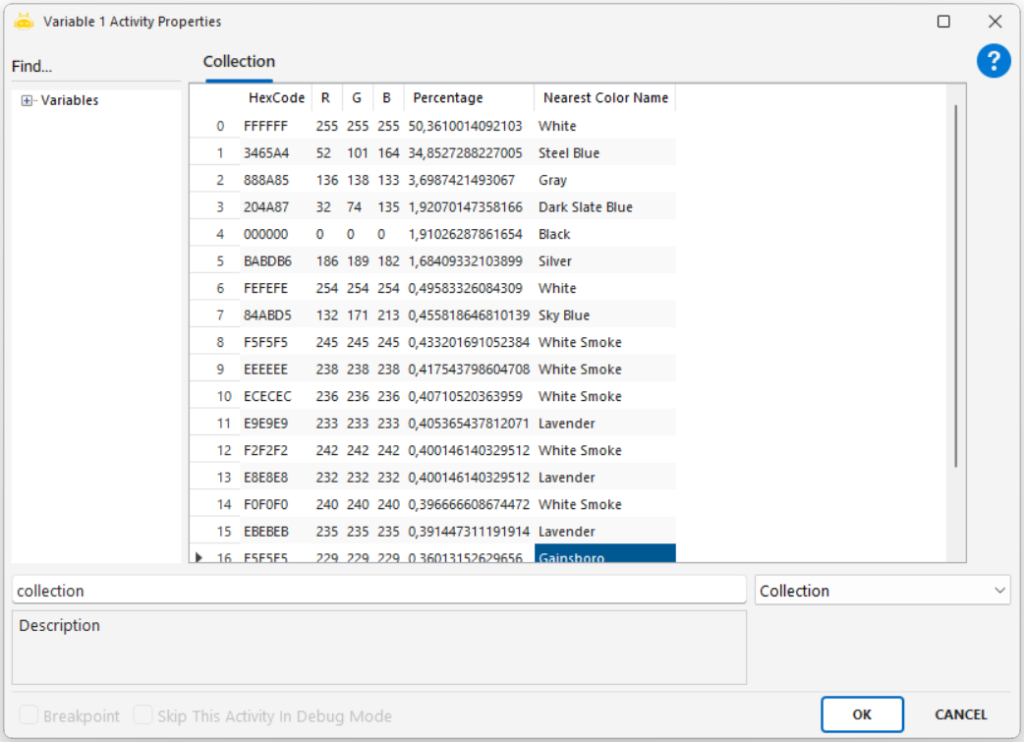Image resolution: width=1024 pixels, height=742 pixels.
Task: Click the Description text area
Action: (x=379, y=648)
